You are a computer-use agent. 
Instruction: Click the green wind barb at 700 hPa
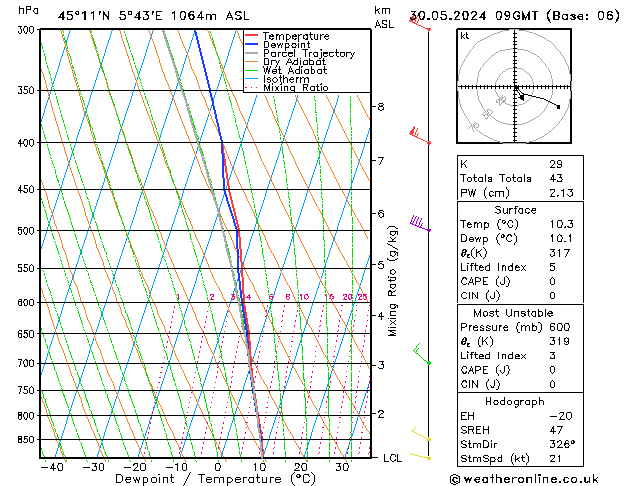pyautogui.click(x=422, y=354)
